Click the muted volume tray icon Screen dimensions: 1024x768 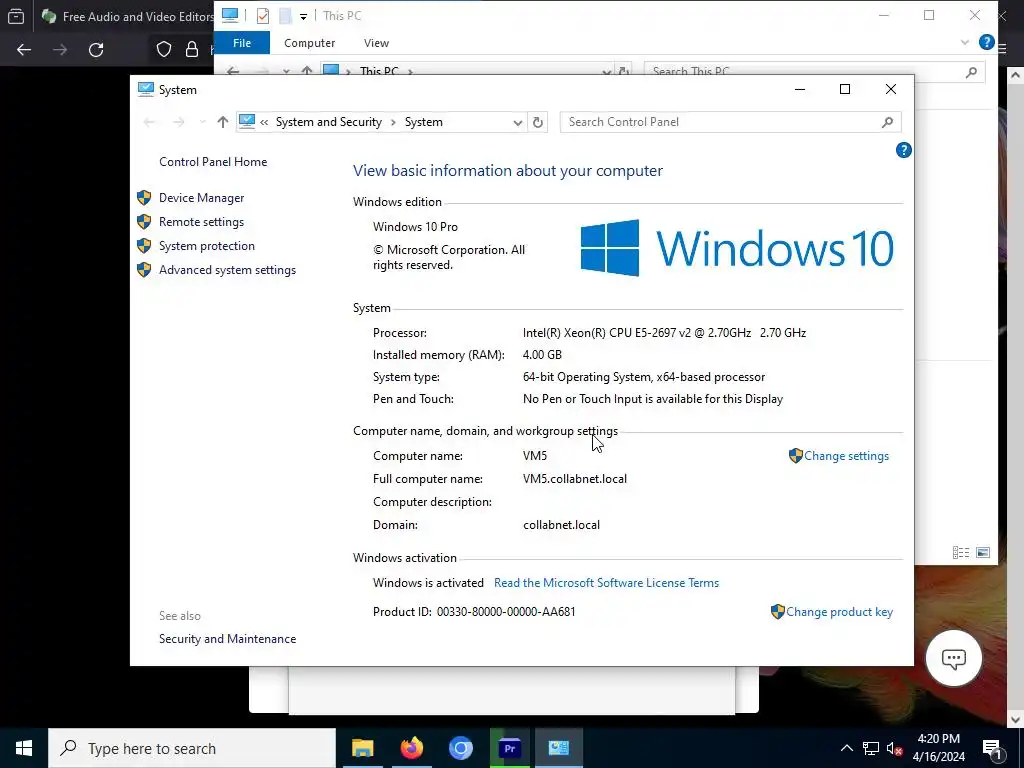point(895,748)
